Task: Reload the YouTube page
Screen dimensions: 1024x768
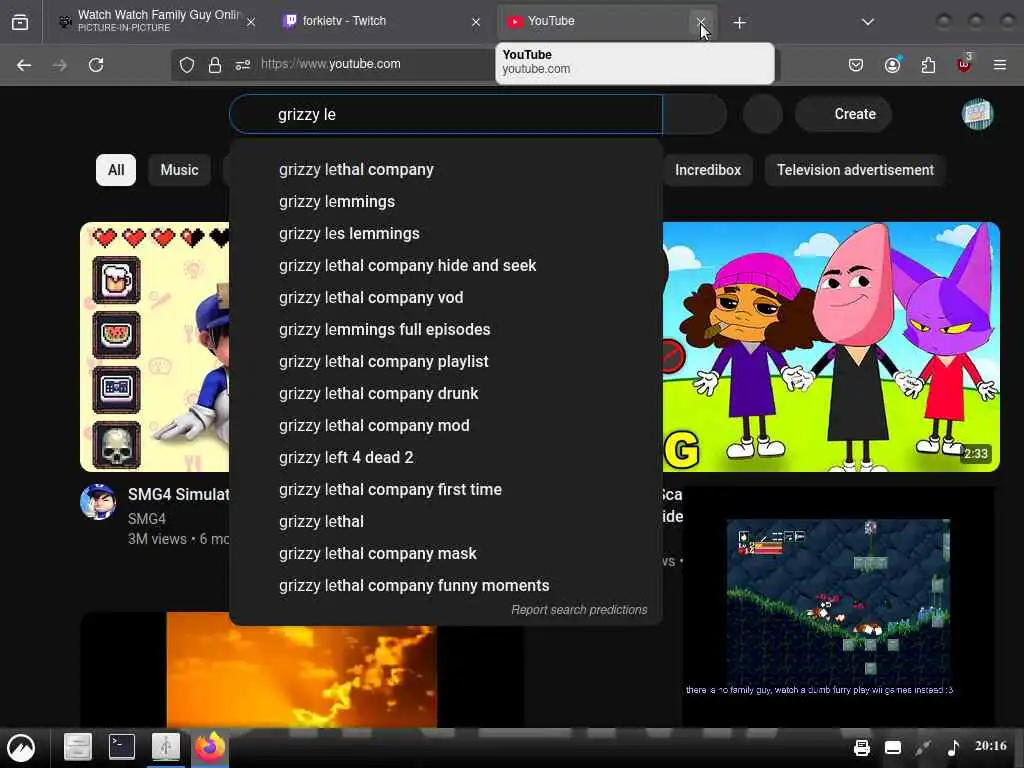Action: click(96, 65)
